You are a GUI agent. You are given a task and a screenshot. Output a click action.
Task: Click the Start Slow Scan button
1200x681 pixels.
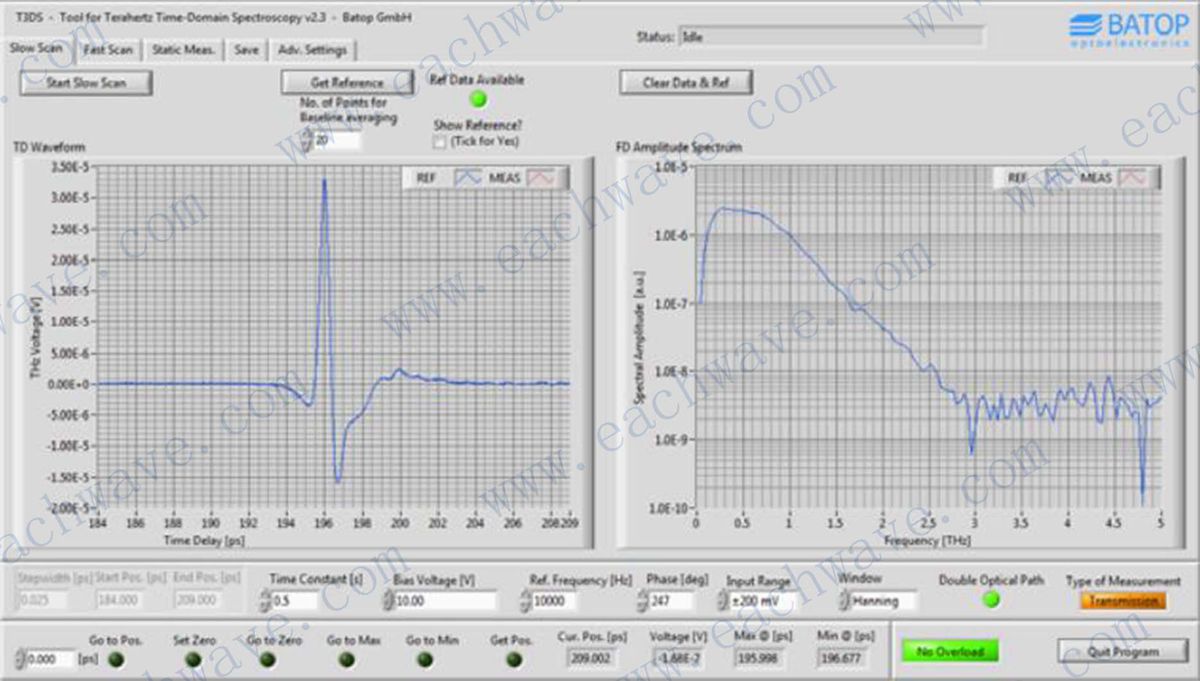86,83
